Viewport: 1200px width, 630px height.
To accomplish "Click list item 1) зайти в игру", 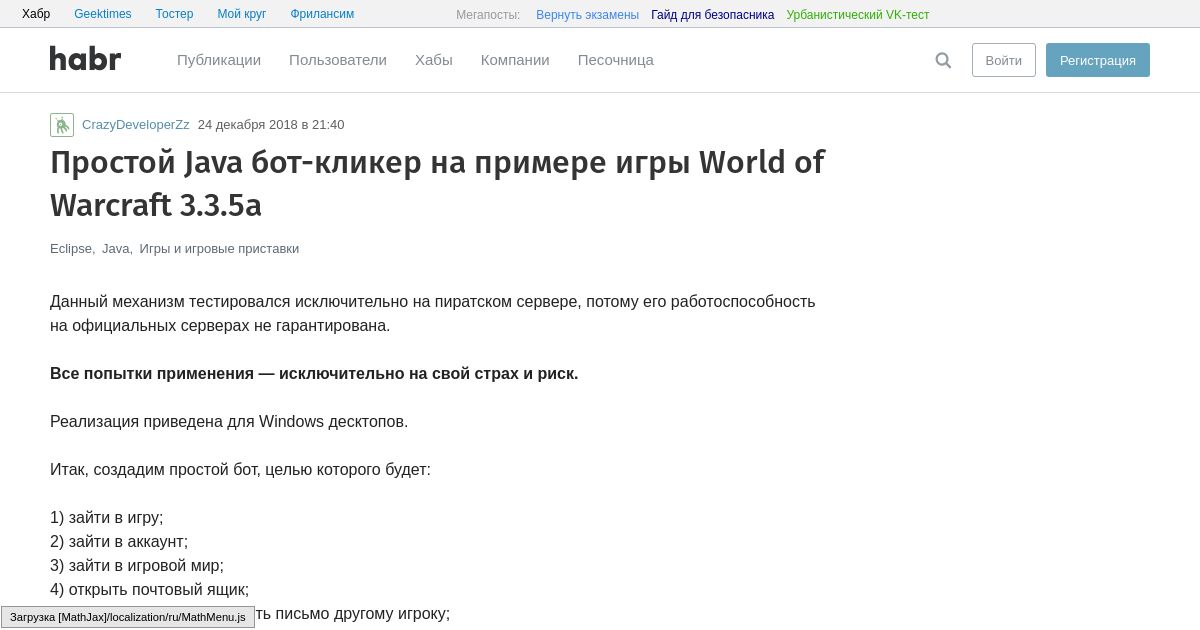I will (x=107, y=518).
